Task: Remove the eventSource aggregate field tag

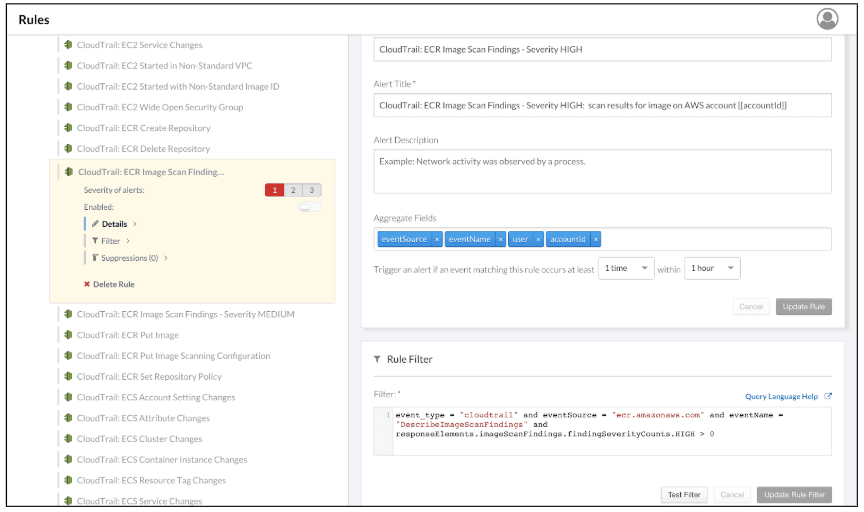Action: pos(437,239)
